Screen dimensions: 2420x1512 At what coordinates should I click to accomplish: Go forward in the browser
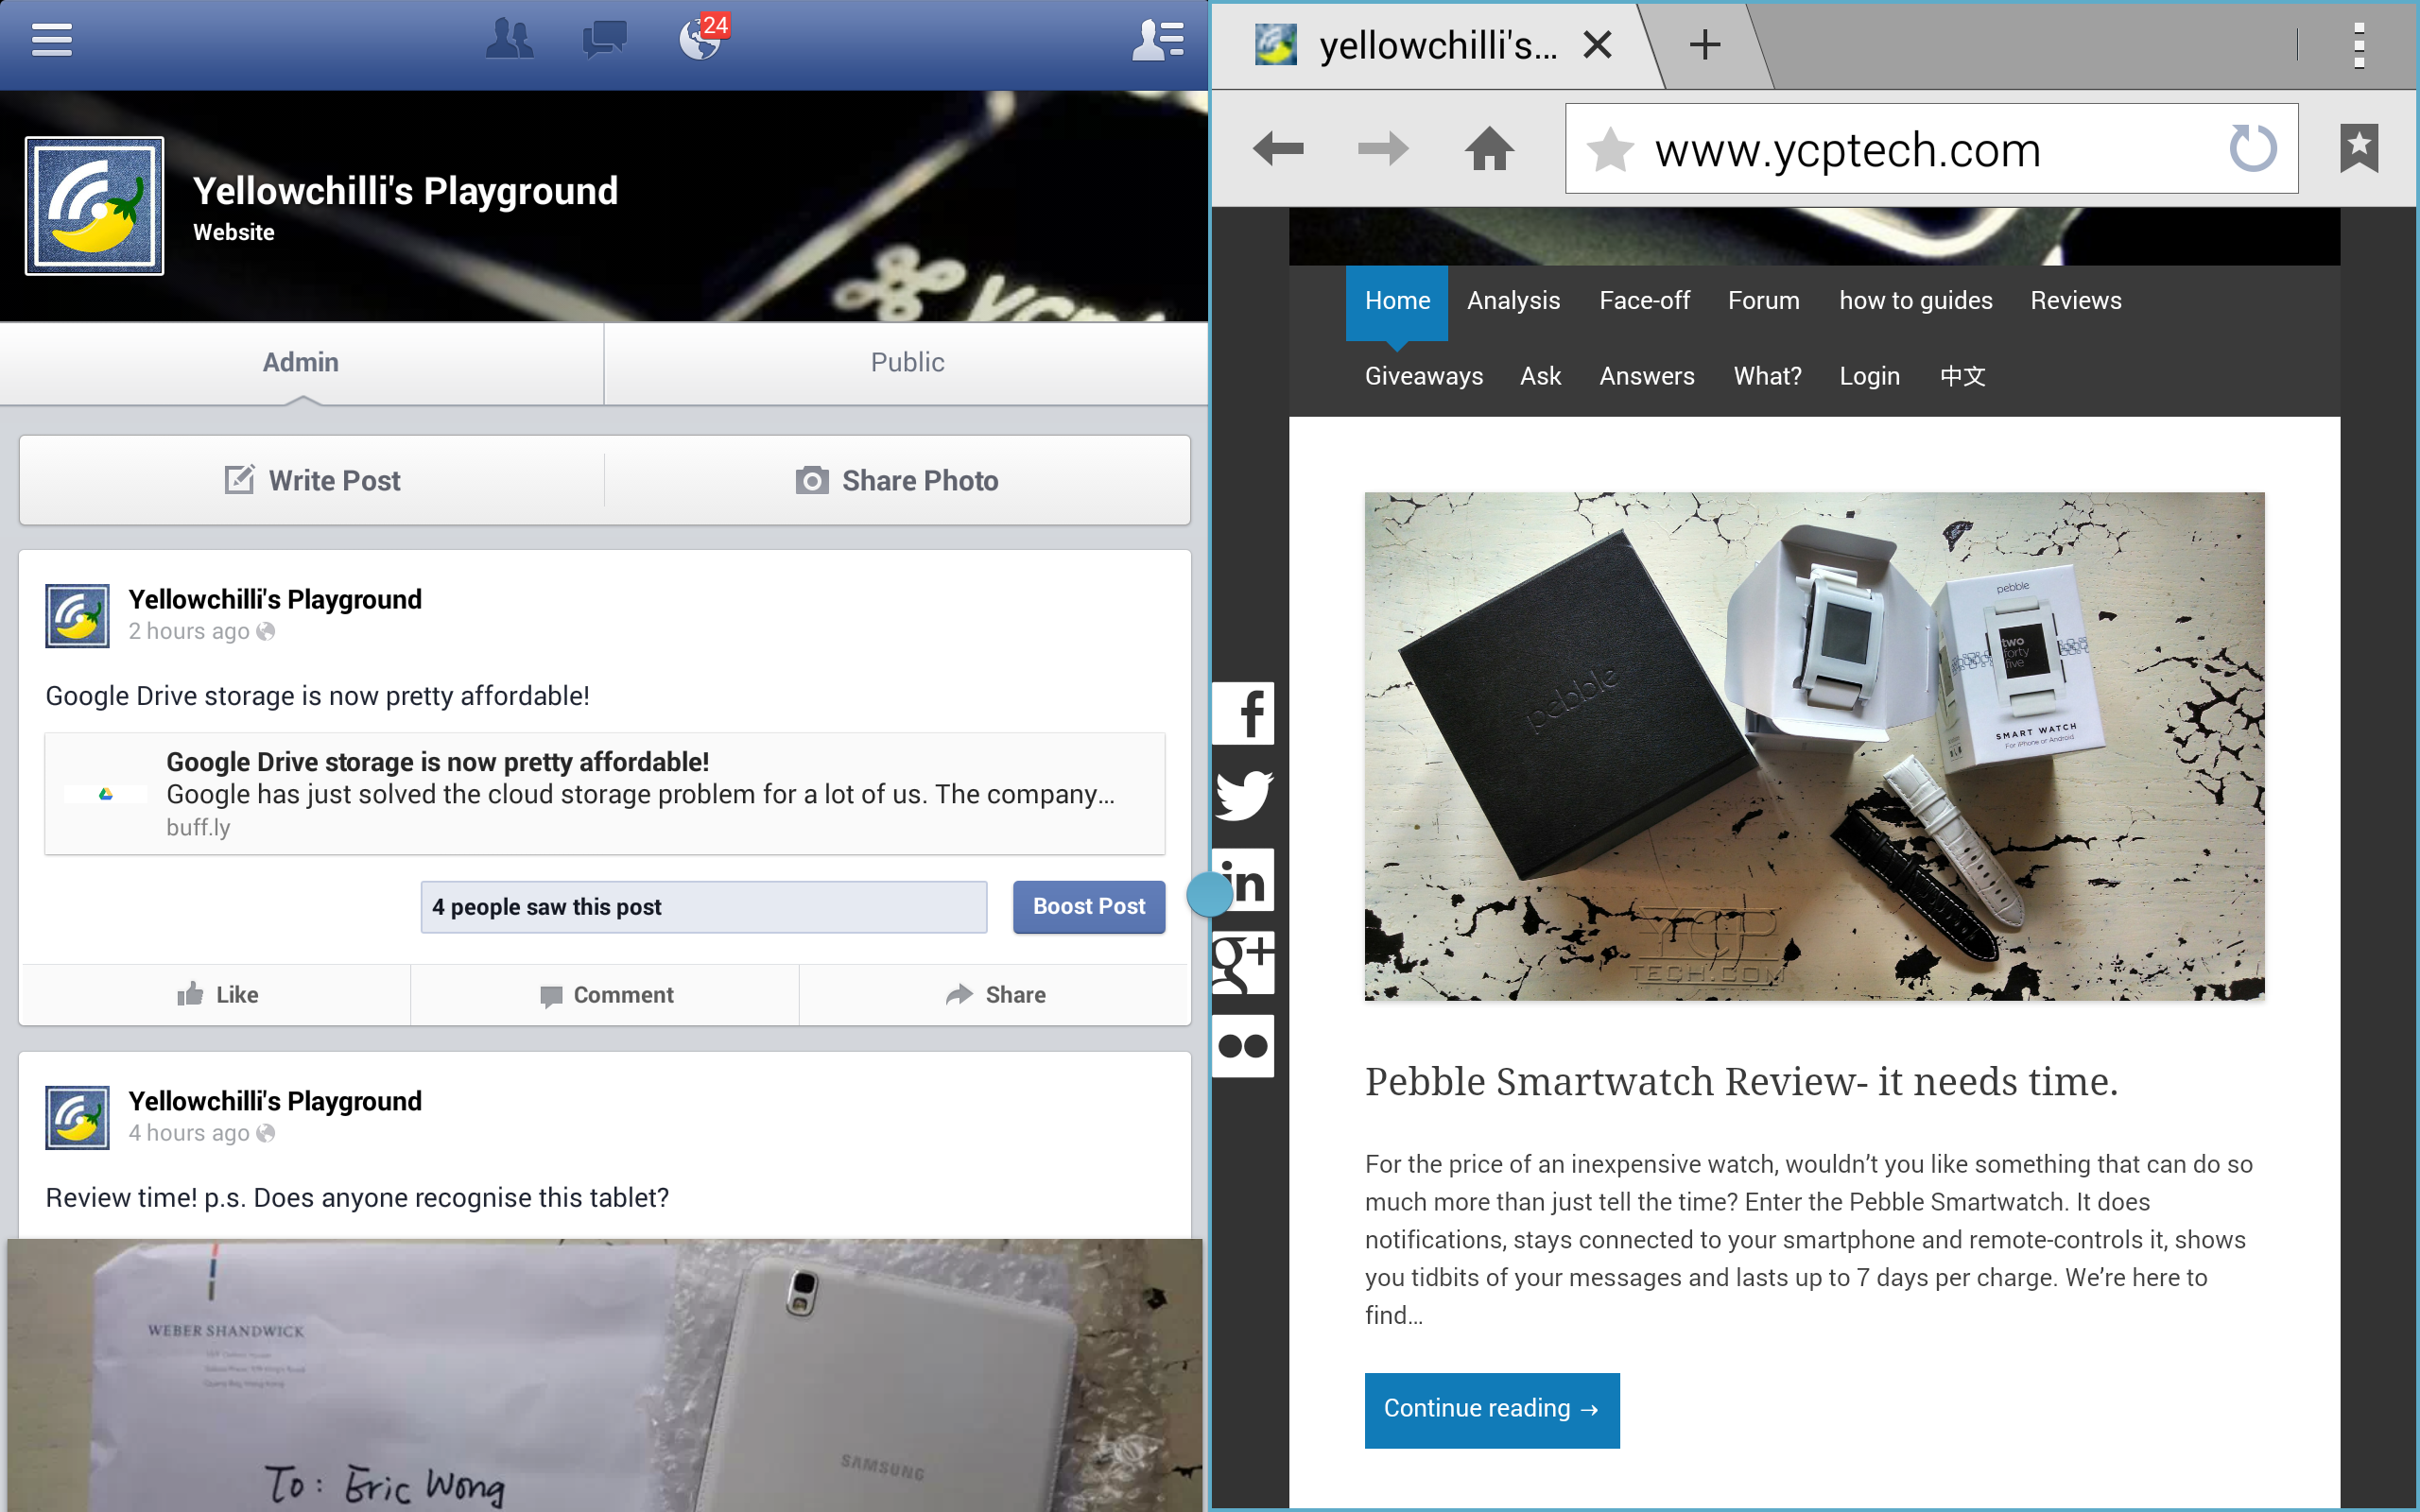pos(1383,149)
